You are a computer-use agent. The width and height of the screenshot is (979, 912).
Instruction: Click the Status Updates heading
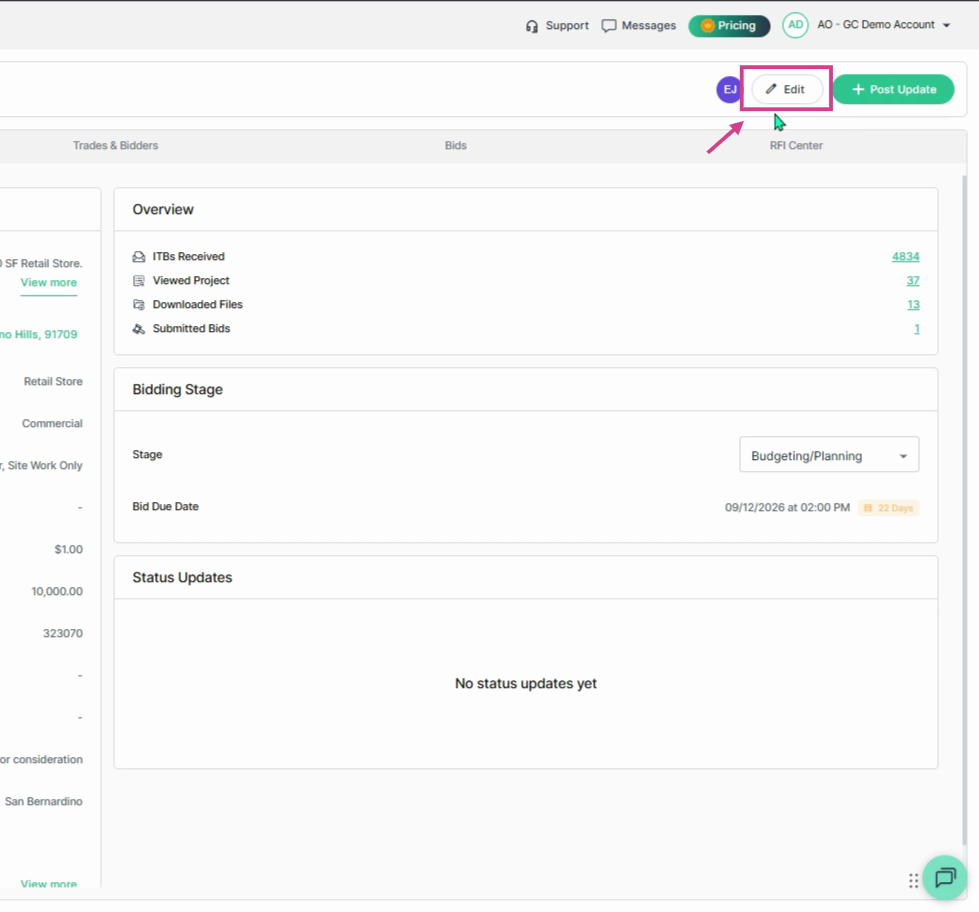[x=182, y=577]
